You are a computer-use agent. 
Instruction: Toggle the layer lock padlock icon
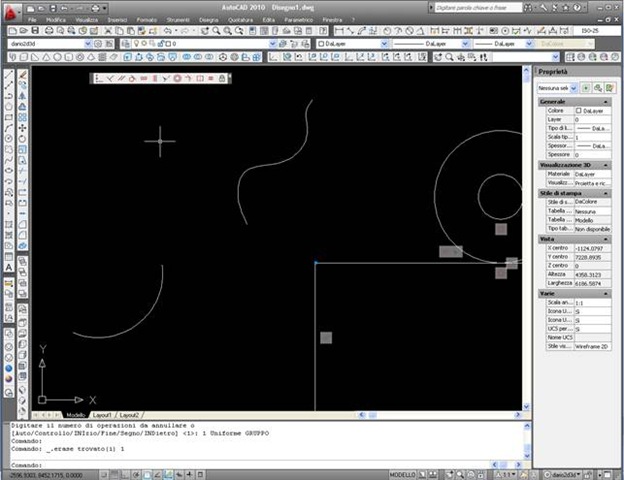(x=161, y=43)
